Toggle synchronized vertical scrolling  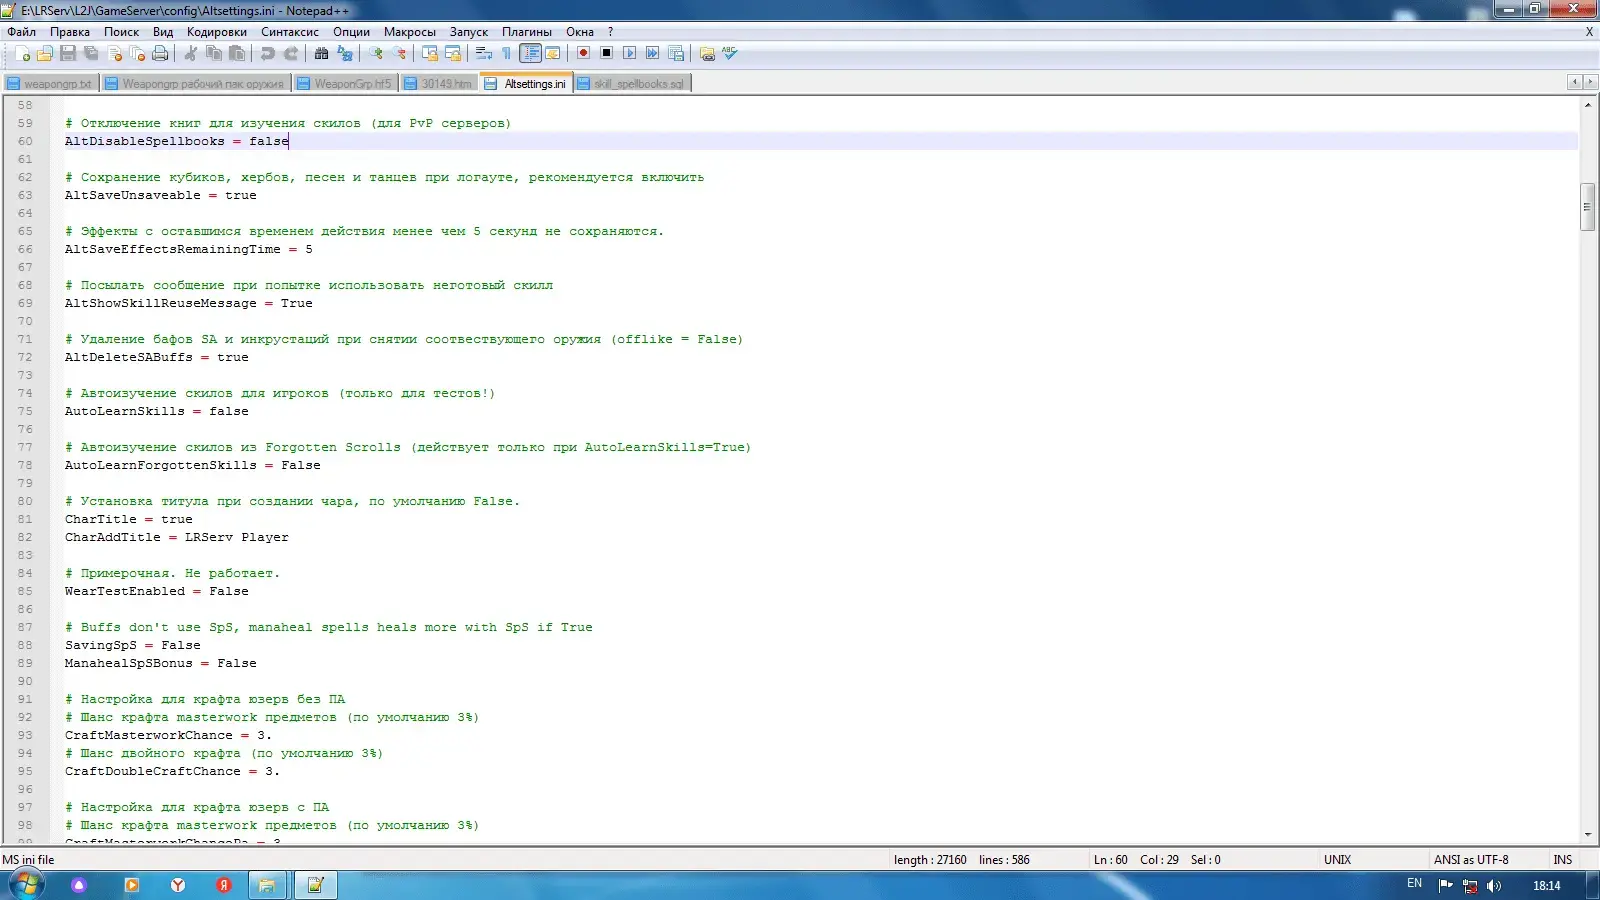pos(429,54)
